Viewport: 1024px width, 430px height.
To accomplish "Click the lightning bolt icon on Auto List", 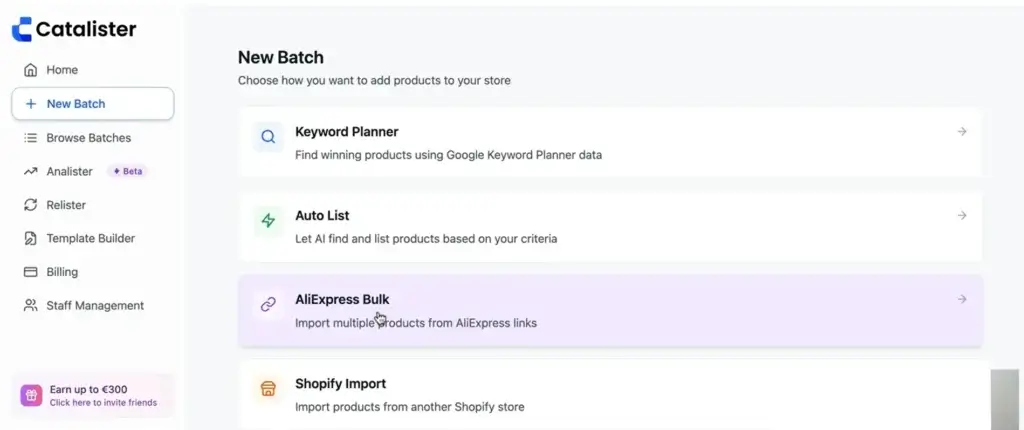I will pyautogui.click(x=268, y=221).
